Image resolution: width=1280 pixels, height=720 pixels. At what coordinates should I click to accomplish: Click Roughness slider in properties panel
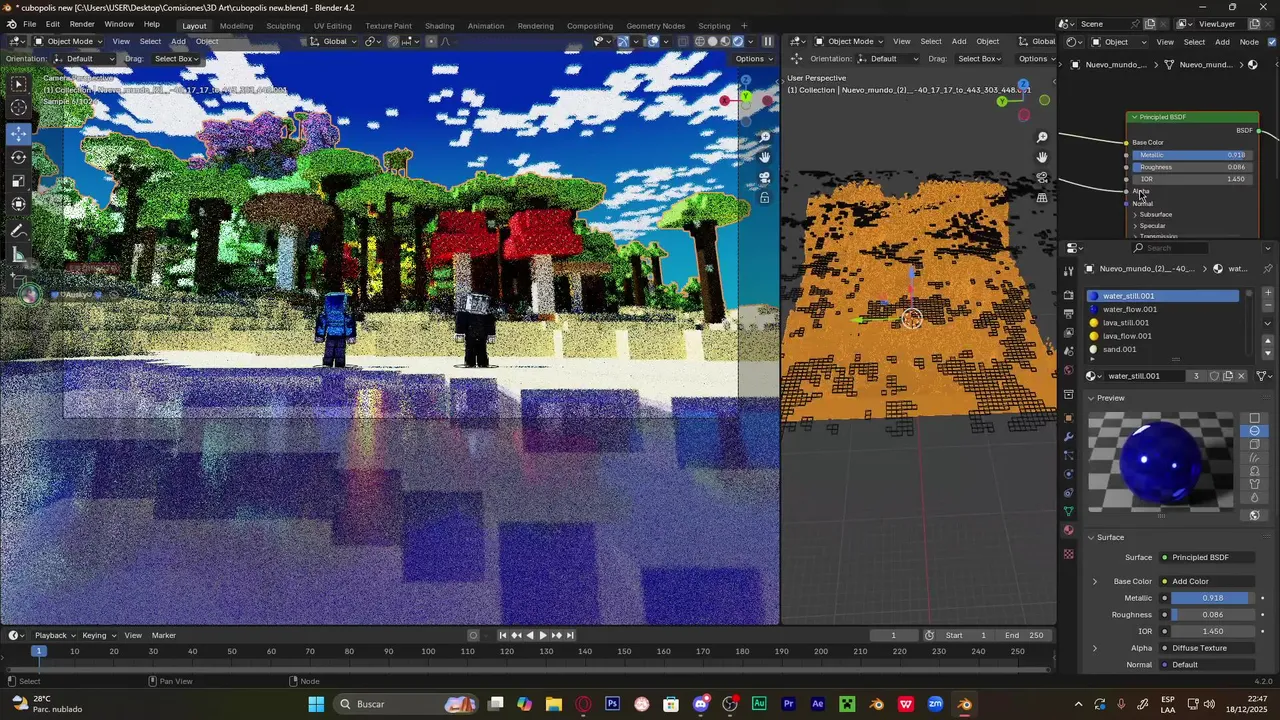coord(1213,614)
